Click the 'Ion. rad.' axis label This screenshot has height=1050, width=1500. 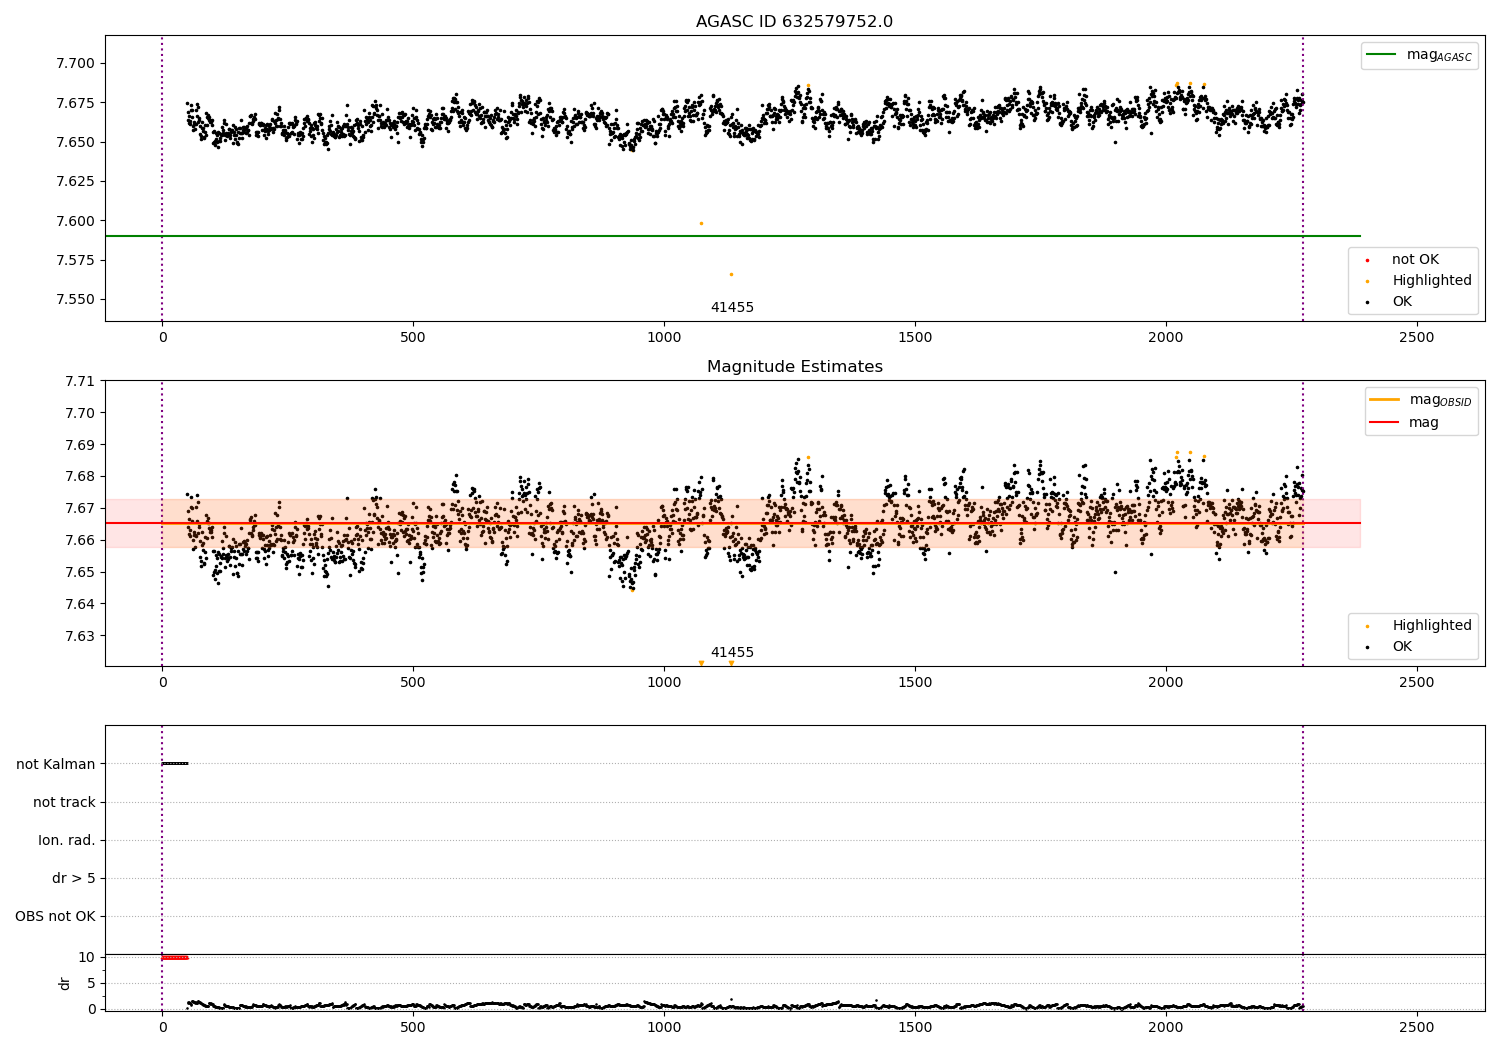tap(67, 840)
